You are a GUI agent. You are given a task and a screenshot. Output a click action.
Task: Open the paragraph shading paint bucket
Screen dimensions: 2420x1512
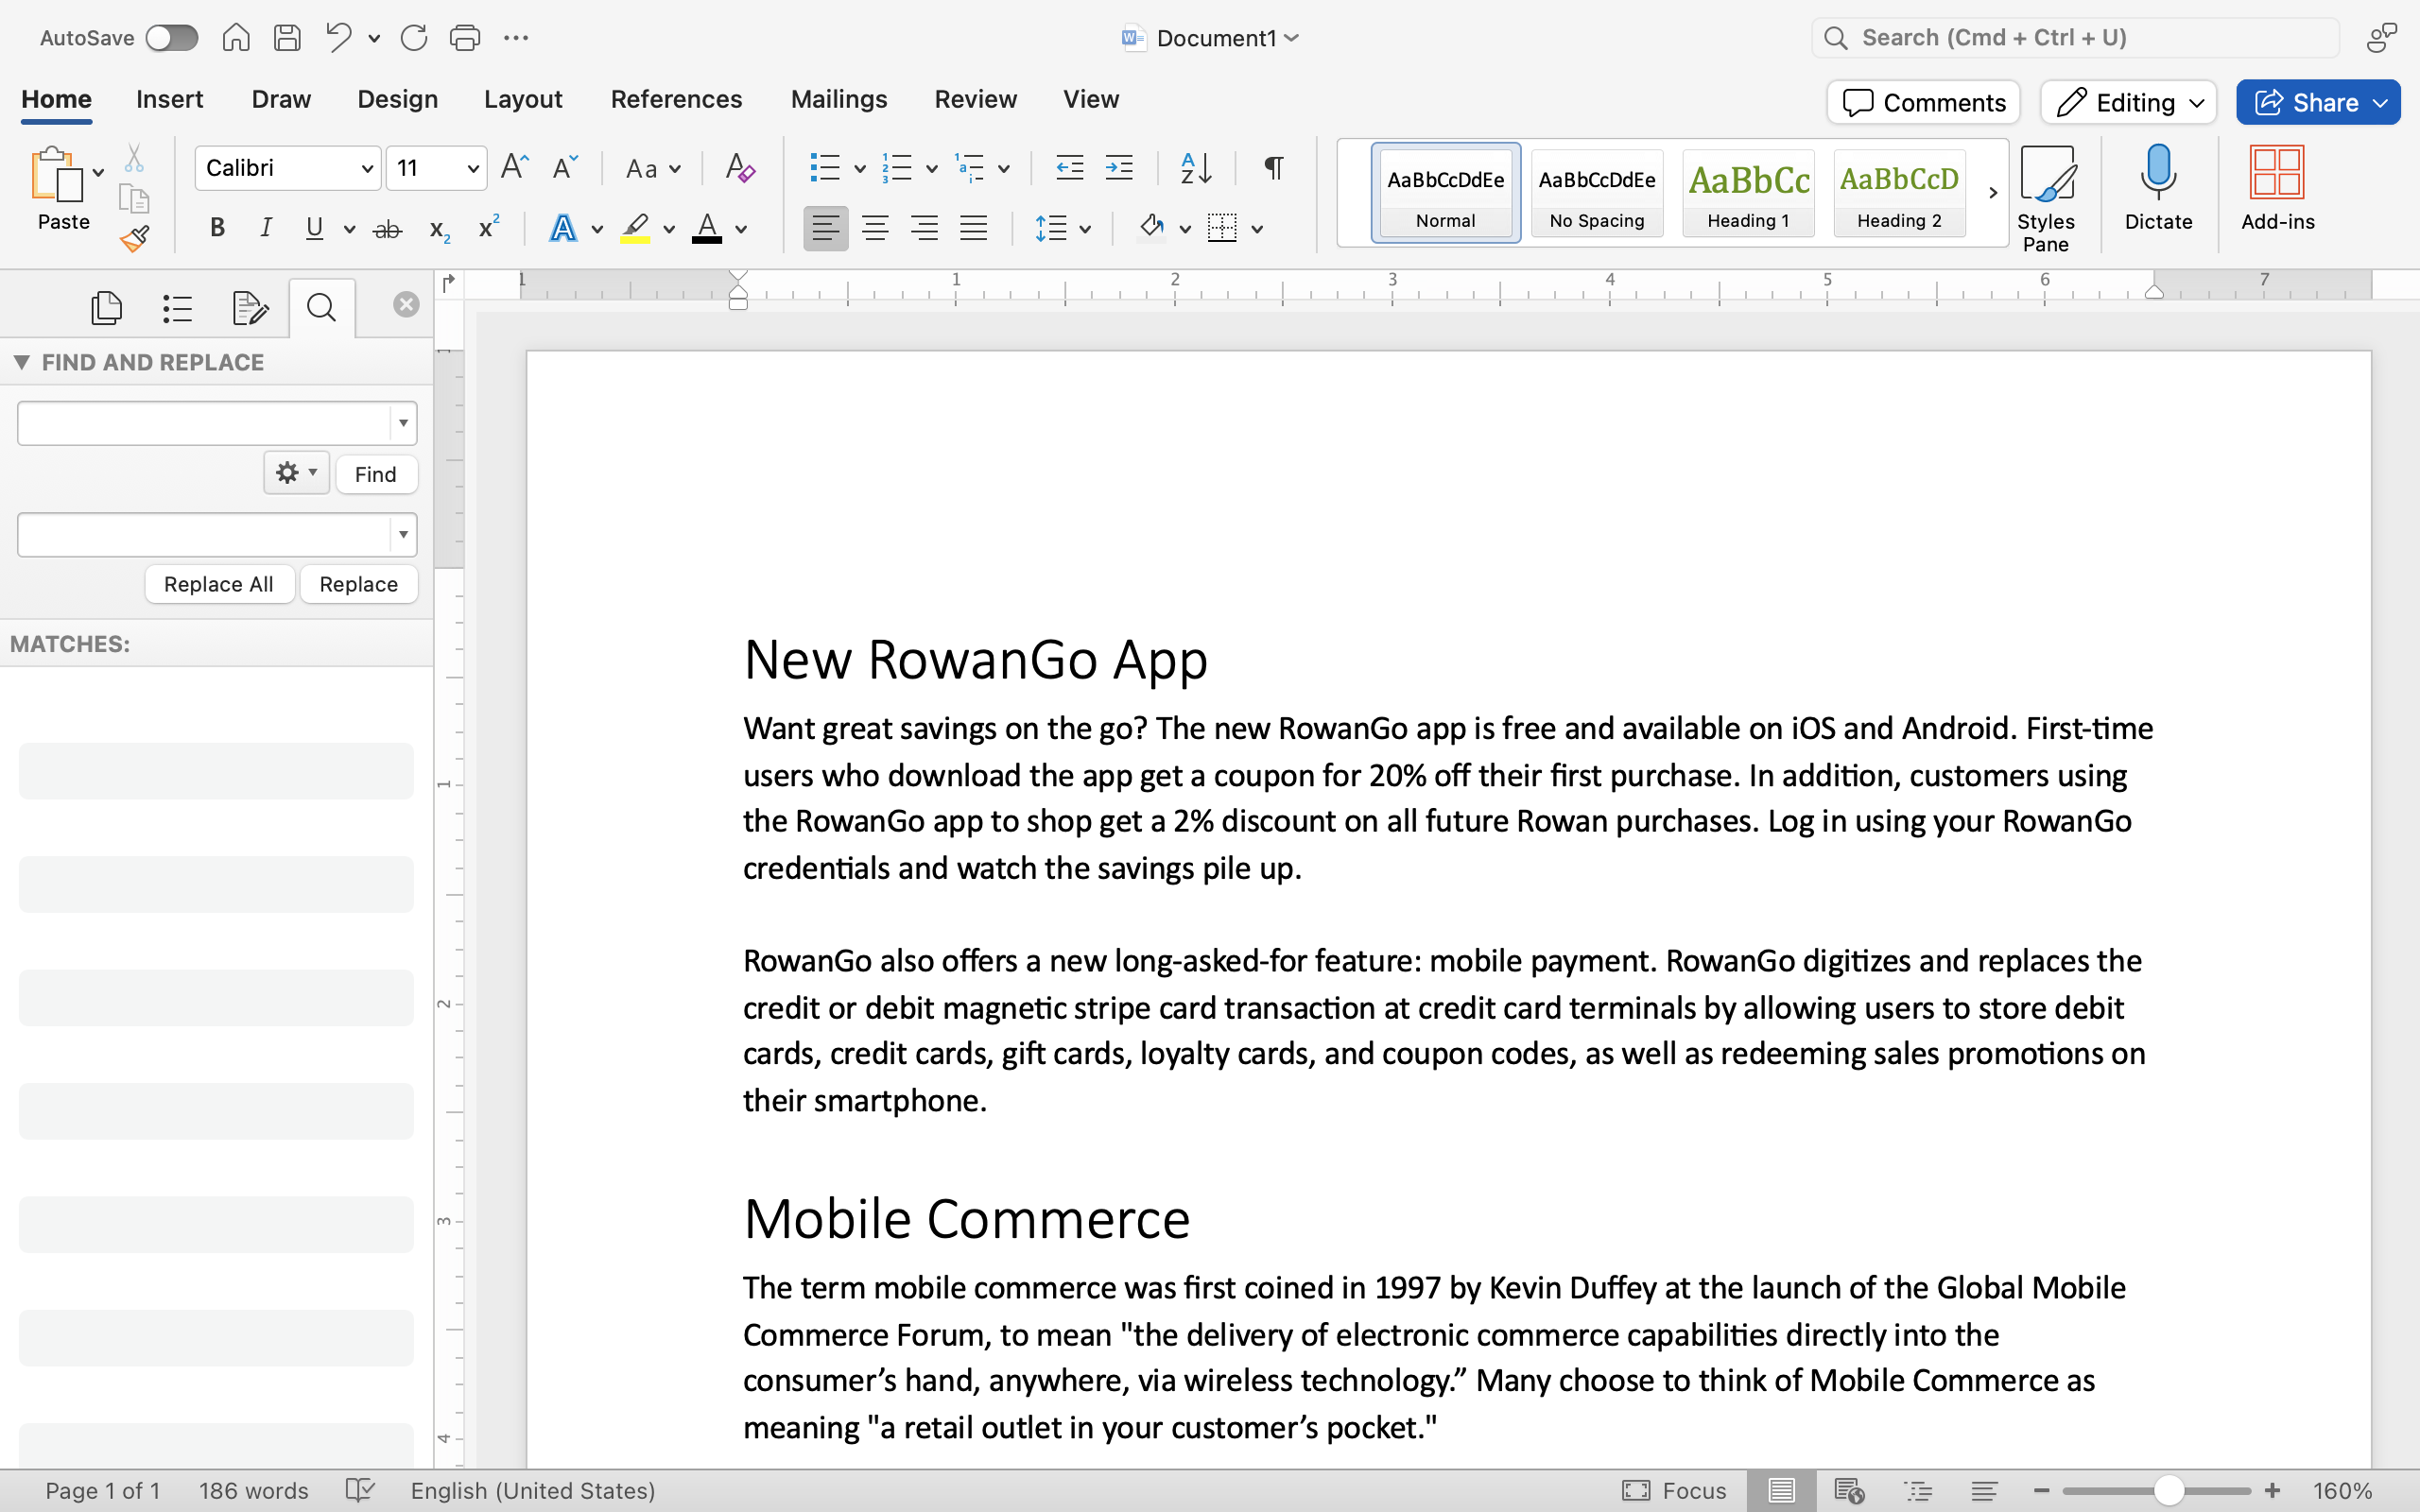(1152, 228)
